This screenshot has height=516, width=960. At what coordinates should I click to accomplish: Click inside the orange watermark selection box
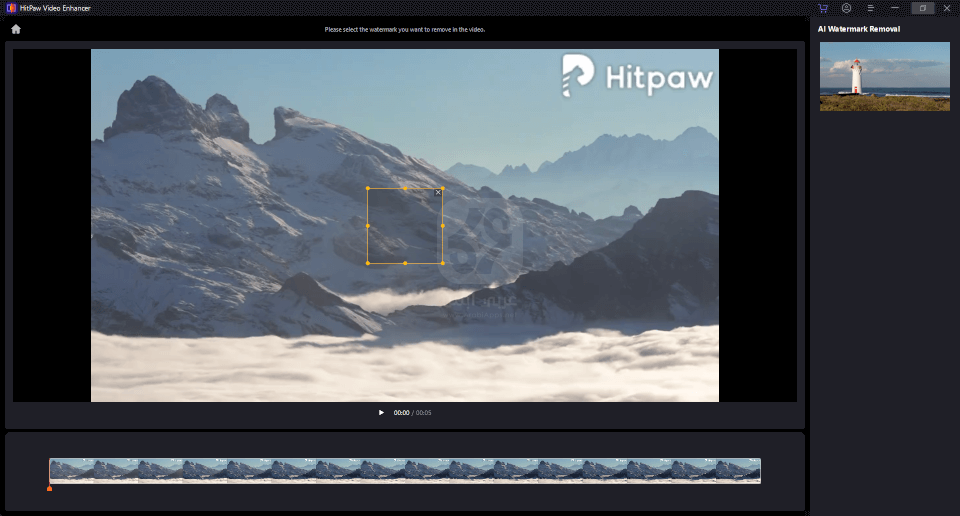click(405, 226)
